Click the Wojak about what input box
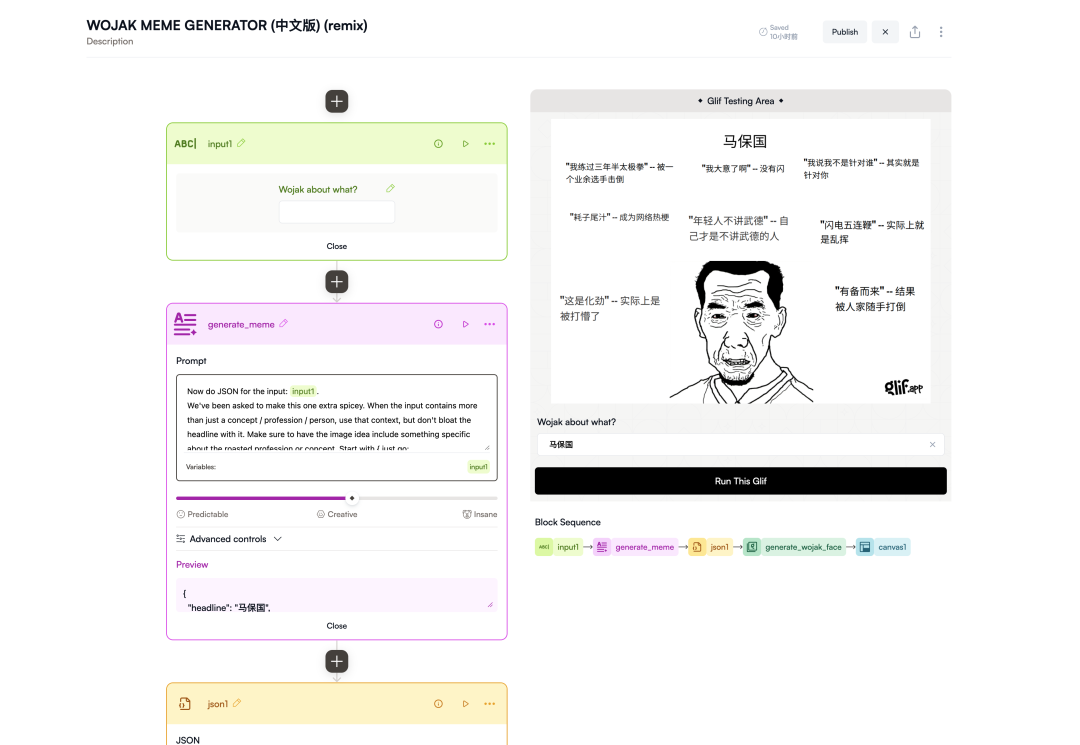 pyautogui.click(x=336, y=212)
